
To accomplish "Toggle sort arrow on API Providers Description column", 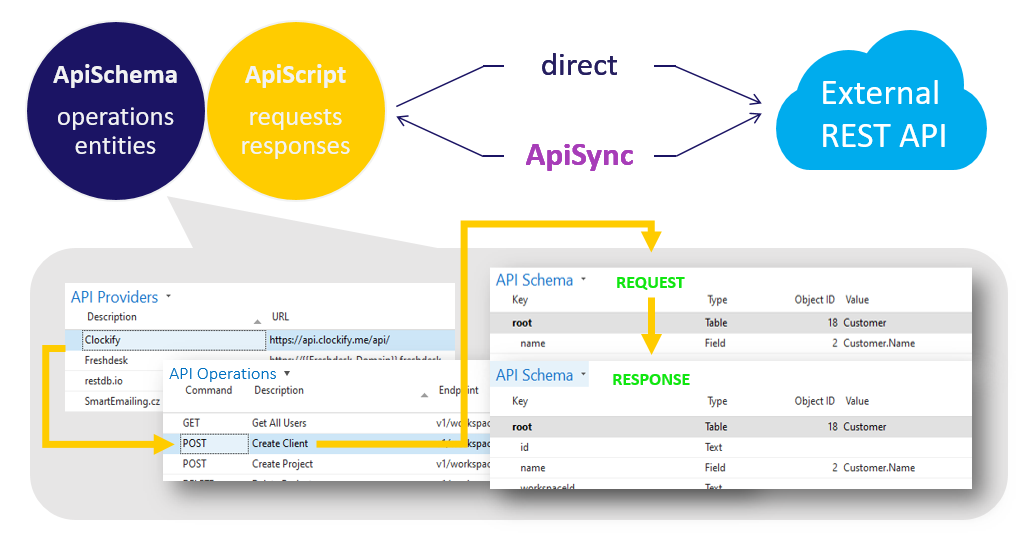I will click(257, 321).
